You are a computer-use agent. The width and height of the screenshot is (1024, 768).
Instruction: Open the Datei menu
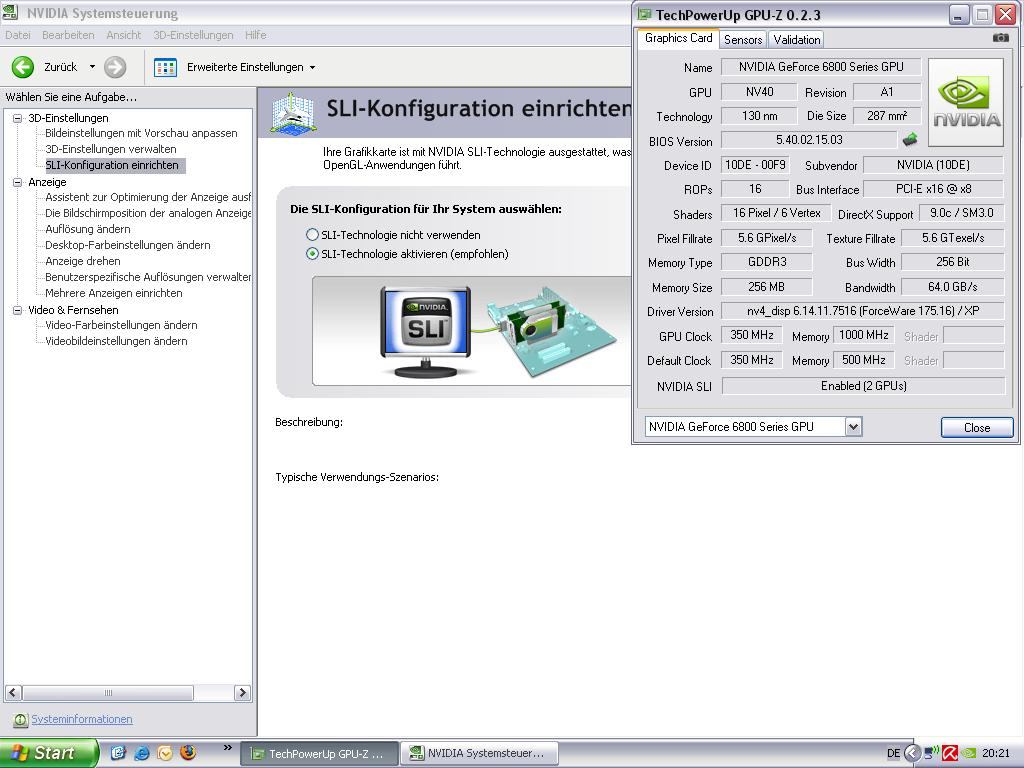pyautogui.click(x=18, y=35)
